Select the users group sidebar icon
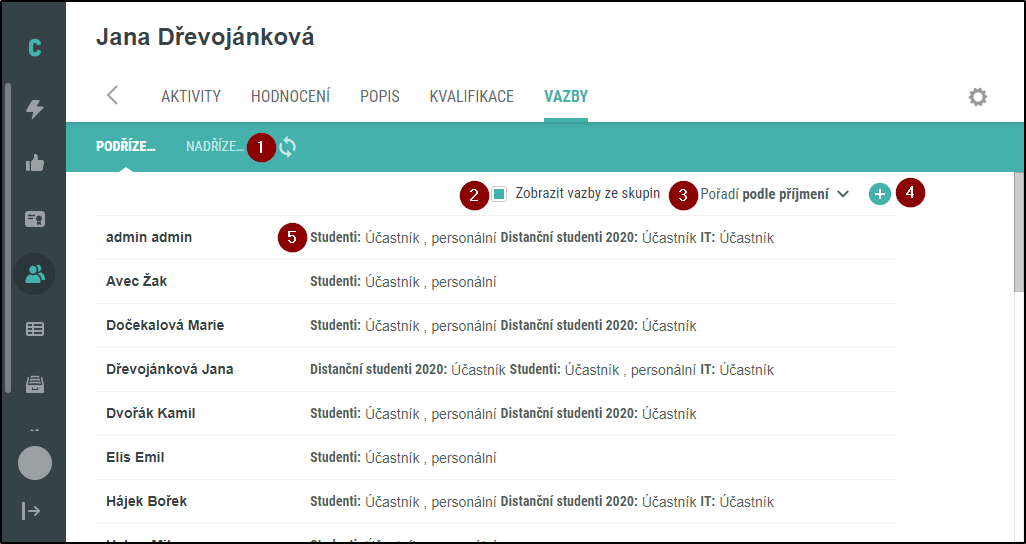The width and height of the screenshot is (1026, 544). (x=35, y=274)
